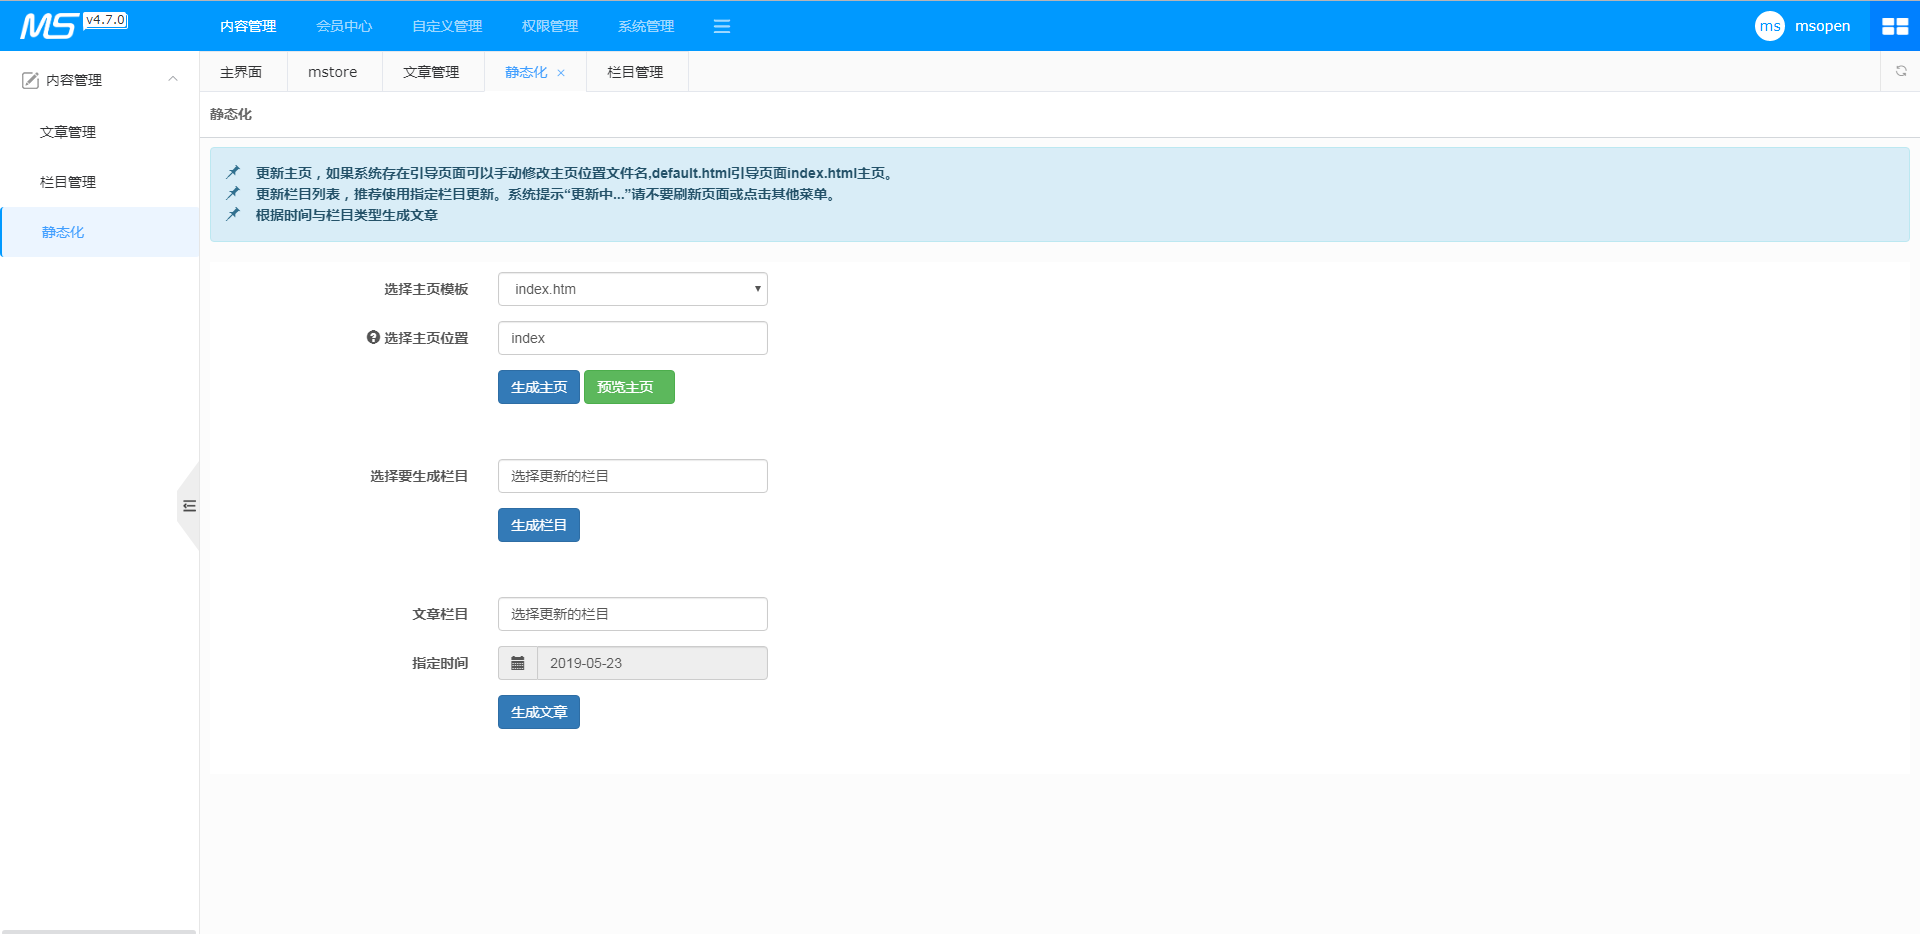The height and width of the screenshot is (934, 1920).
Task: Click the pin icon beside 更新栏目列表 tip
Action: pyautogui.click(x=233, y=193)
